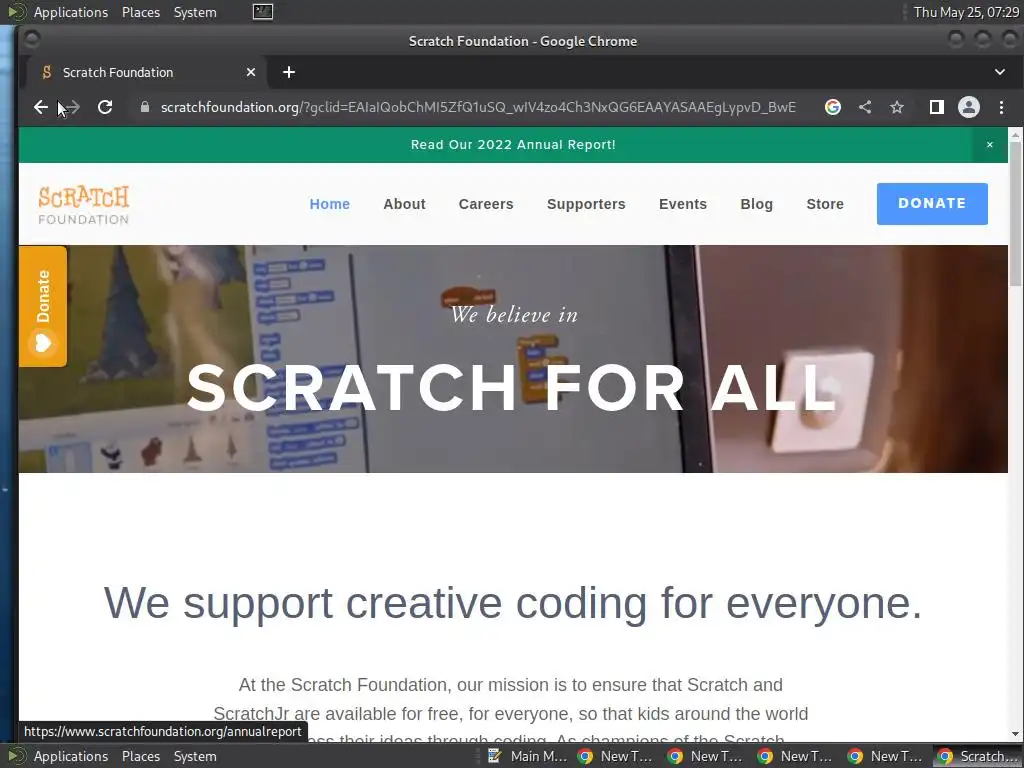Reload the page with the refresh icon
This screenshot has width=1024, height=768.
104,107
